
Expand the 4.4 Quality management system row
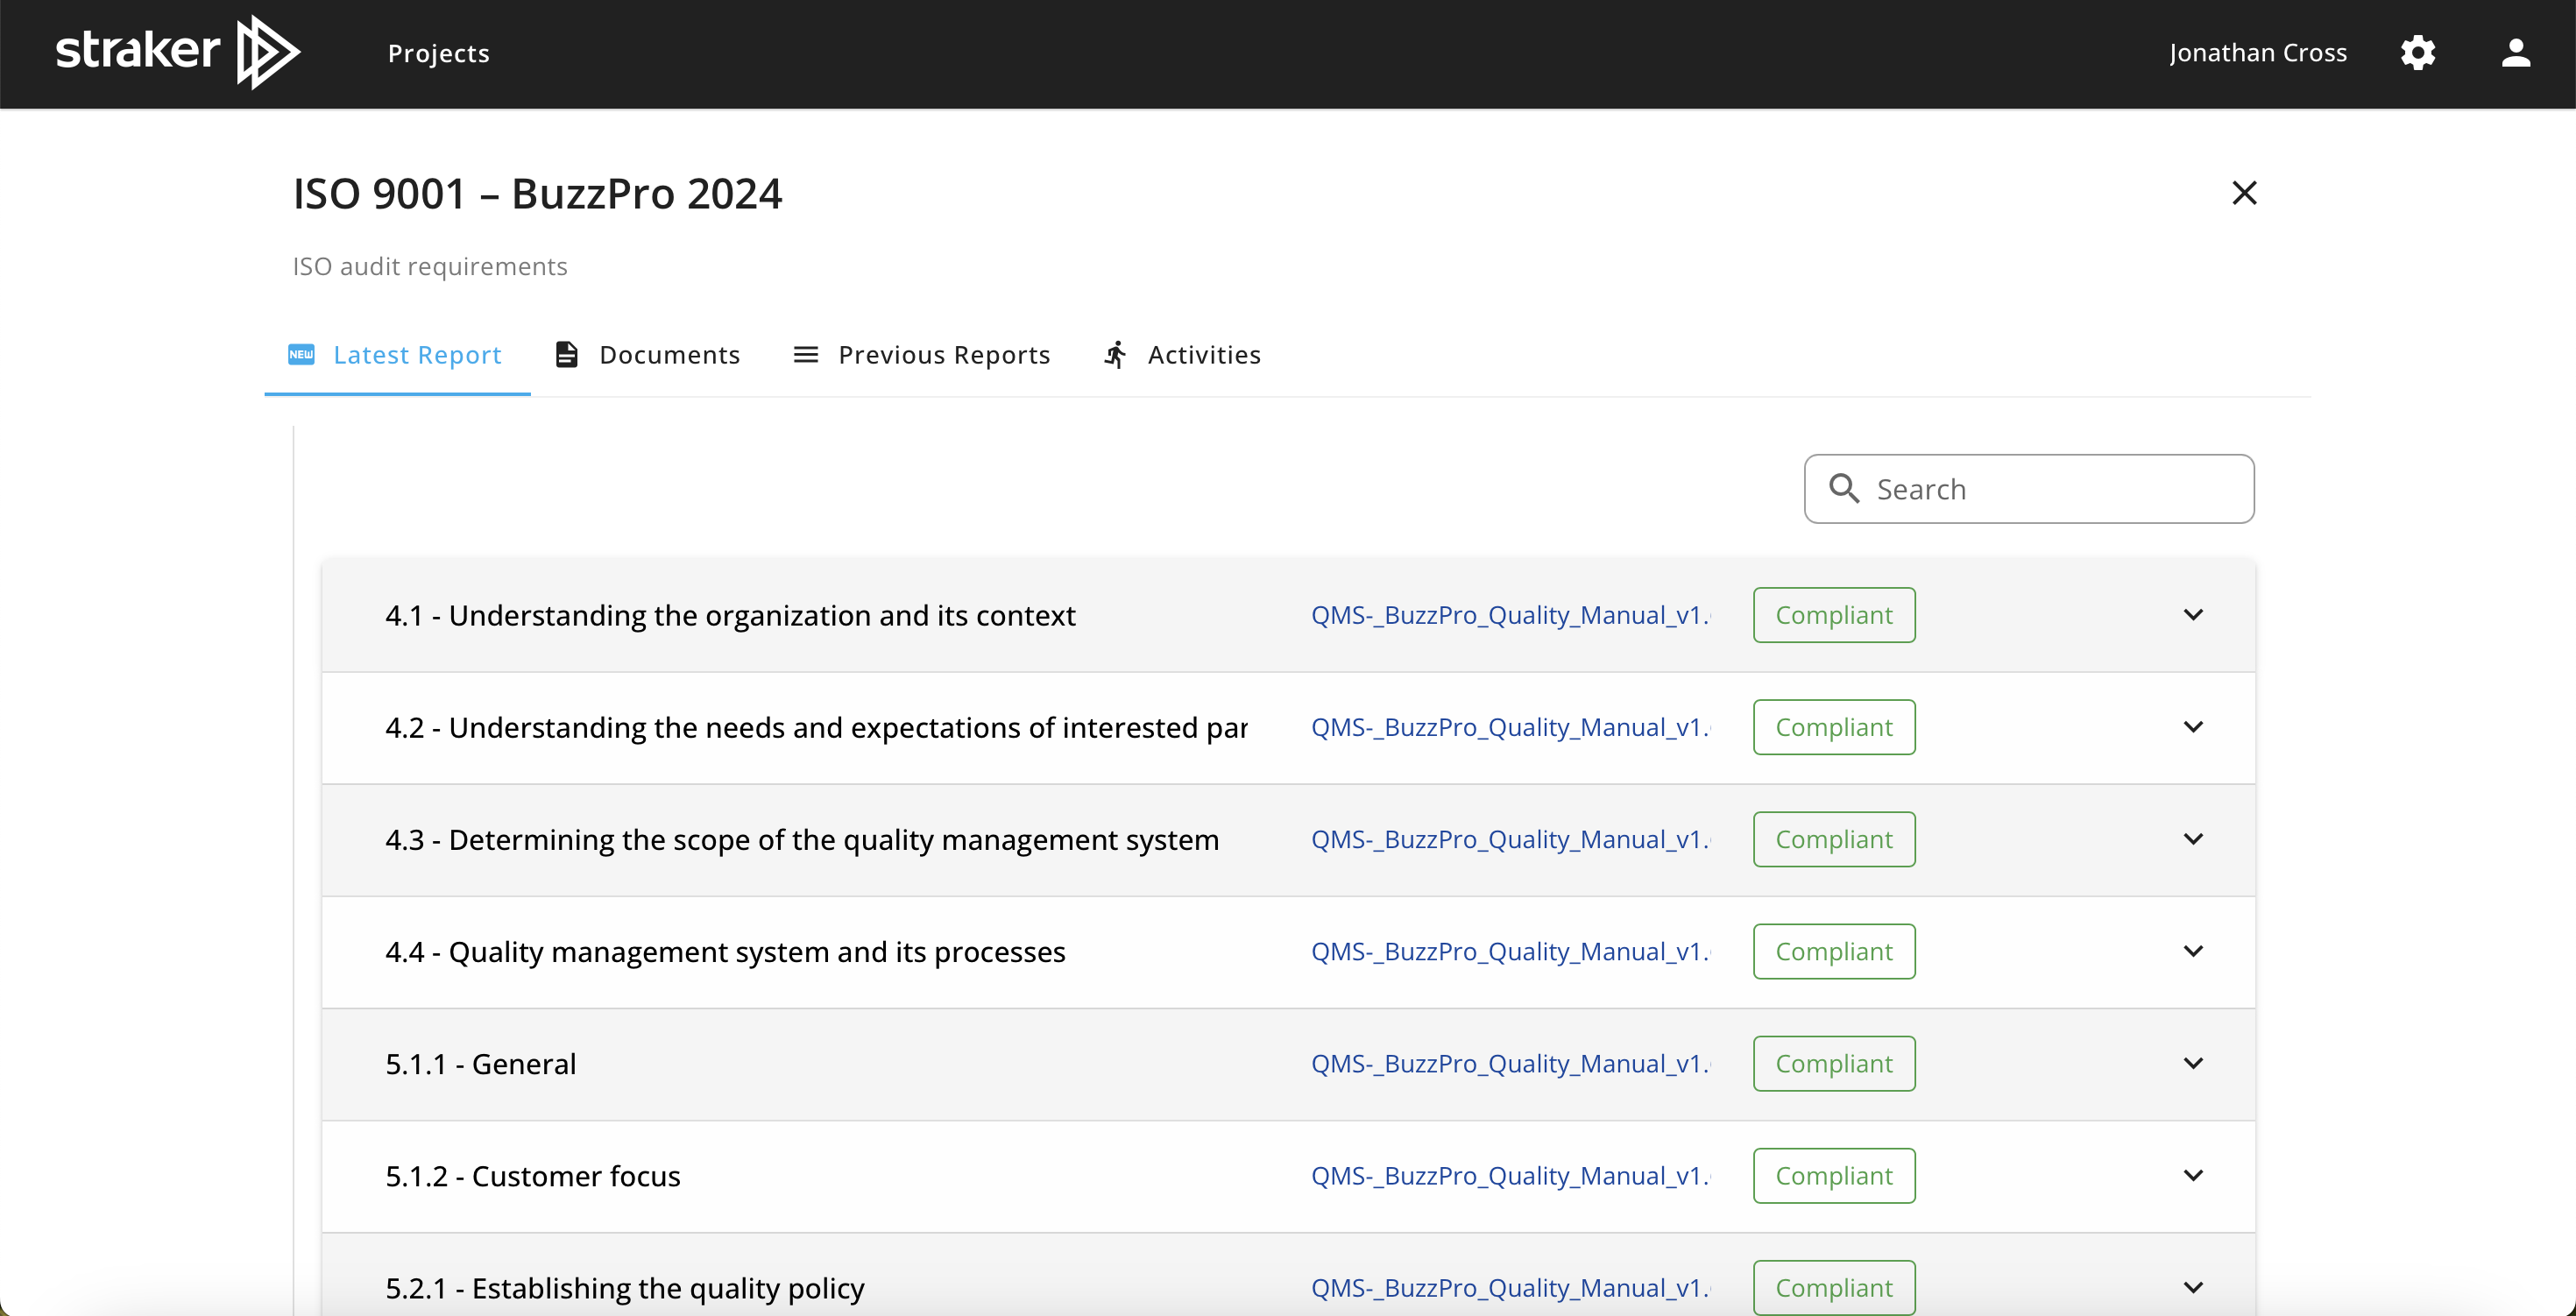[x=2193, y=951]
